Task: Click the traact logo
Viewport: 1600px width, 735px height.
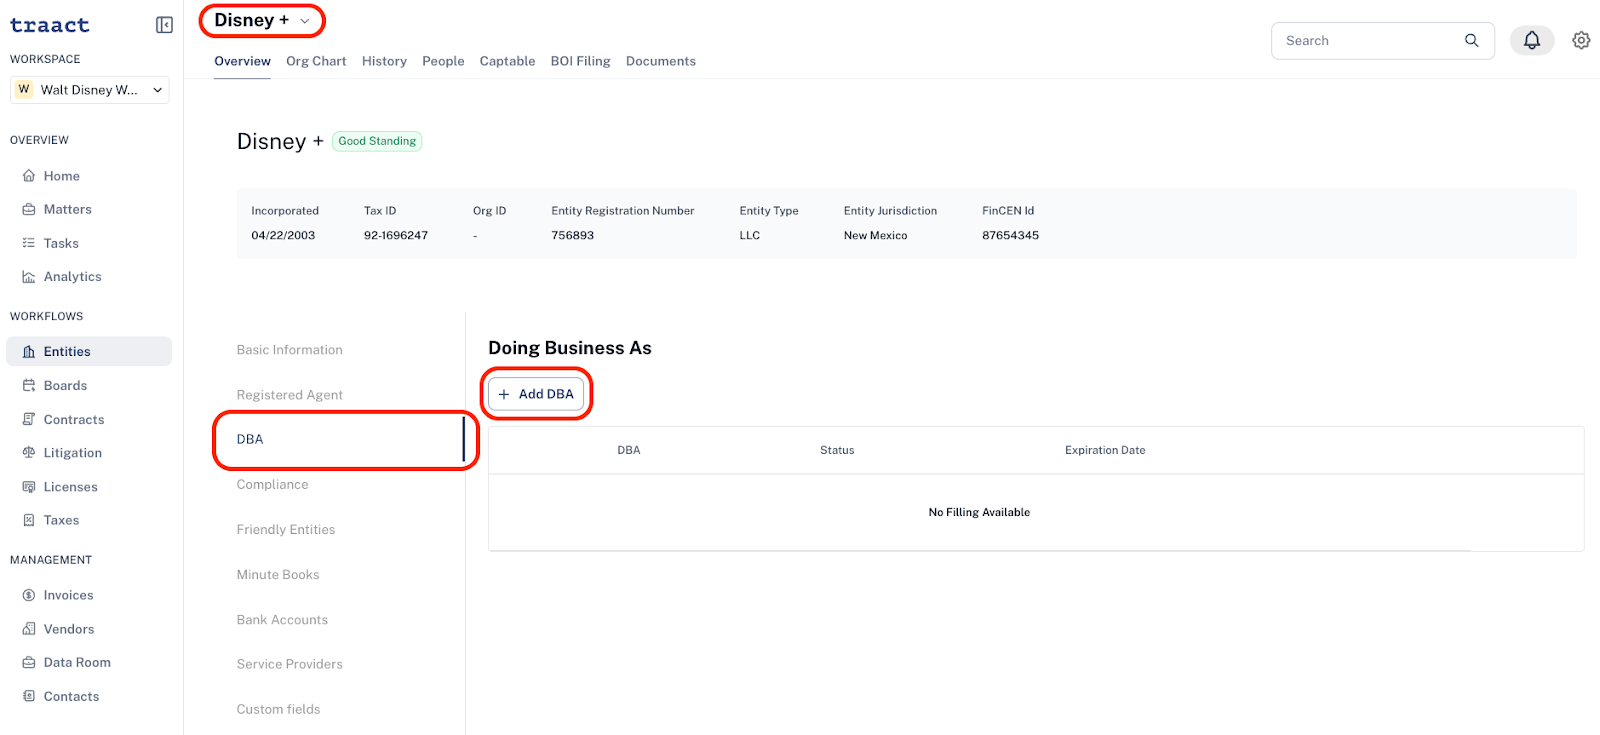Action: pyautogui.click(x=50, y=25)
